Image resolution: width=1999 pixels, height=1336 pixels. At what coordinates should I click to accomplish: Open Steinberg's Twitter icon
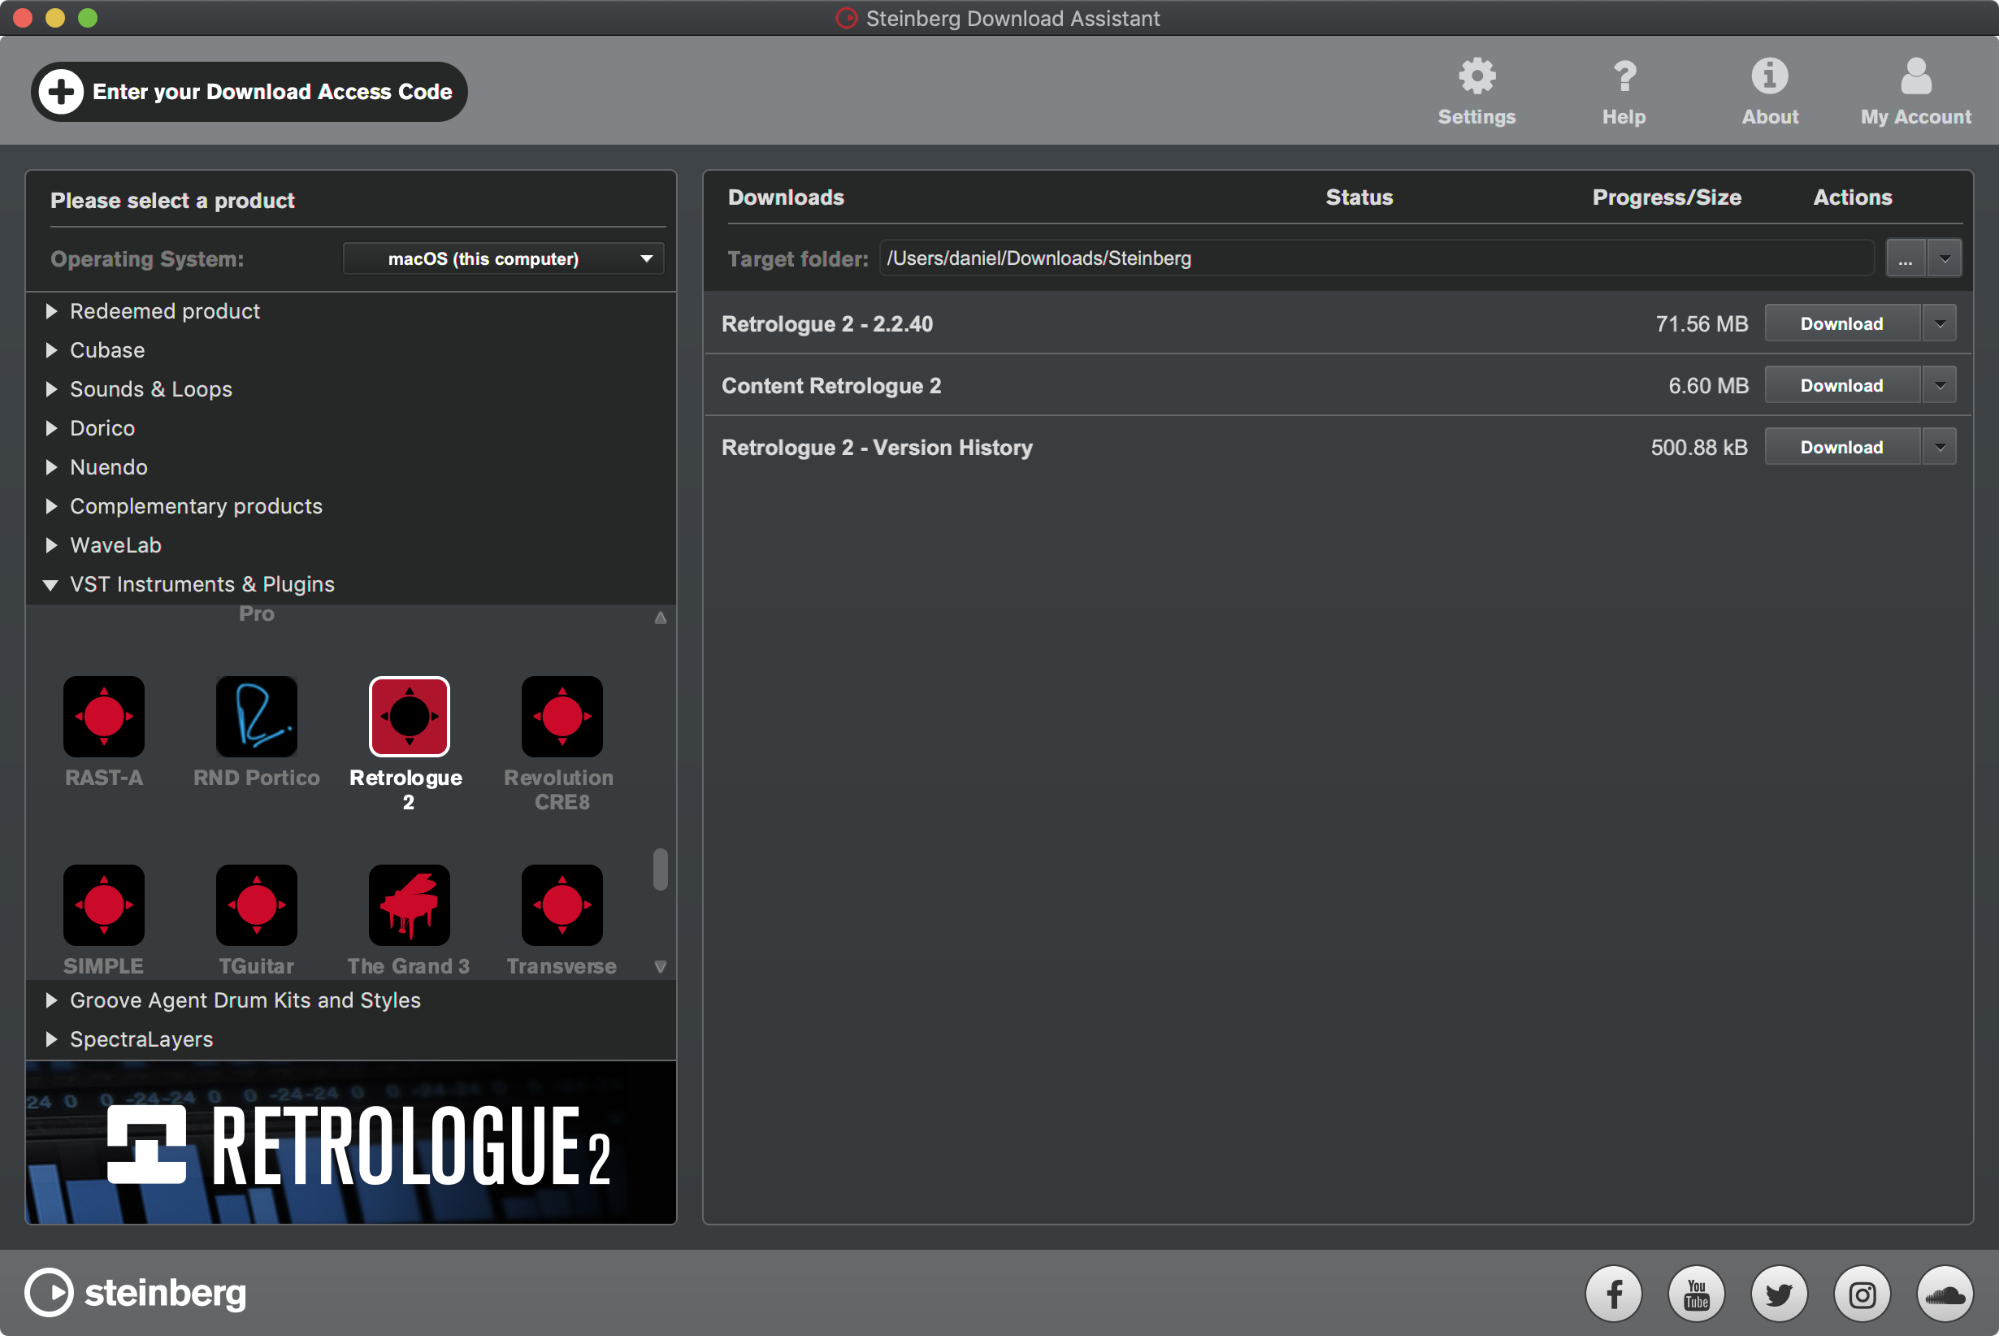[1779, 1294]
